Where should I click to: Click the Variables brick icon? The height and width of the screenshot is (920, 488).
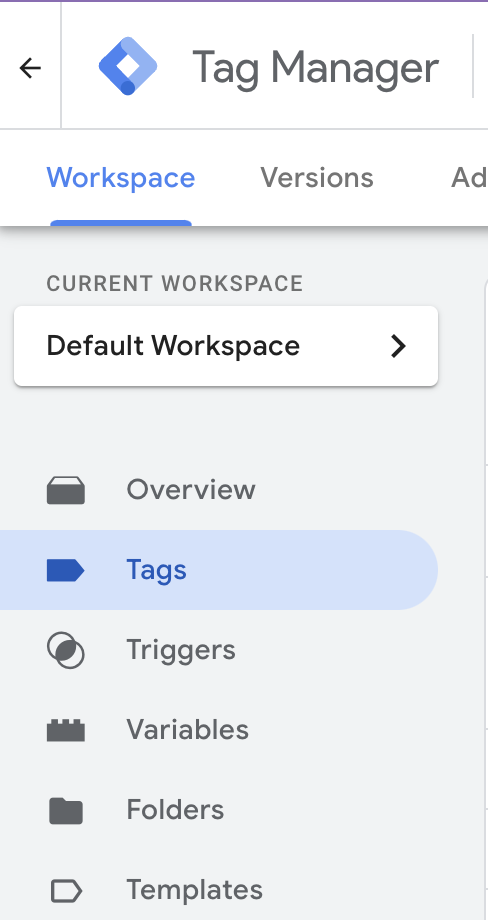66,730
